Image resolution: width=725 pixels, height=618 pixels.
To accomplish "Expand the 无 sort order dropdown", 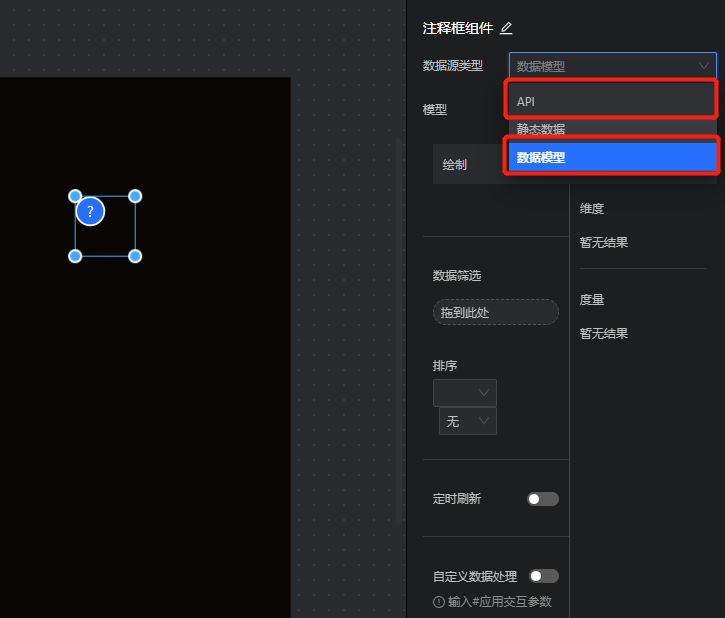I will click(468, 422).
